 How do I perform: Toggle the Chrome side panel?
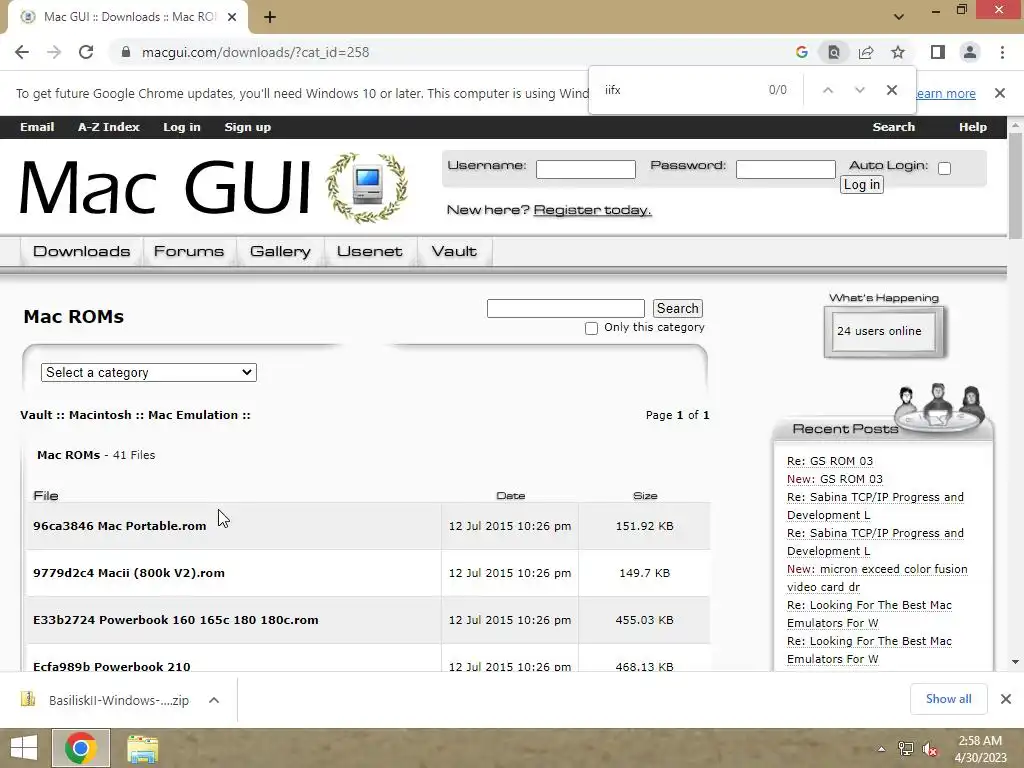(938, 52)
